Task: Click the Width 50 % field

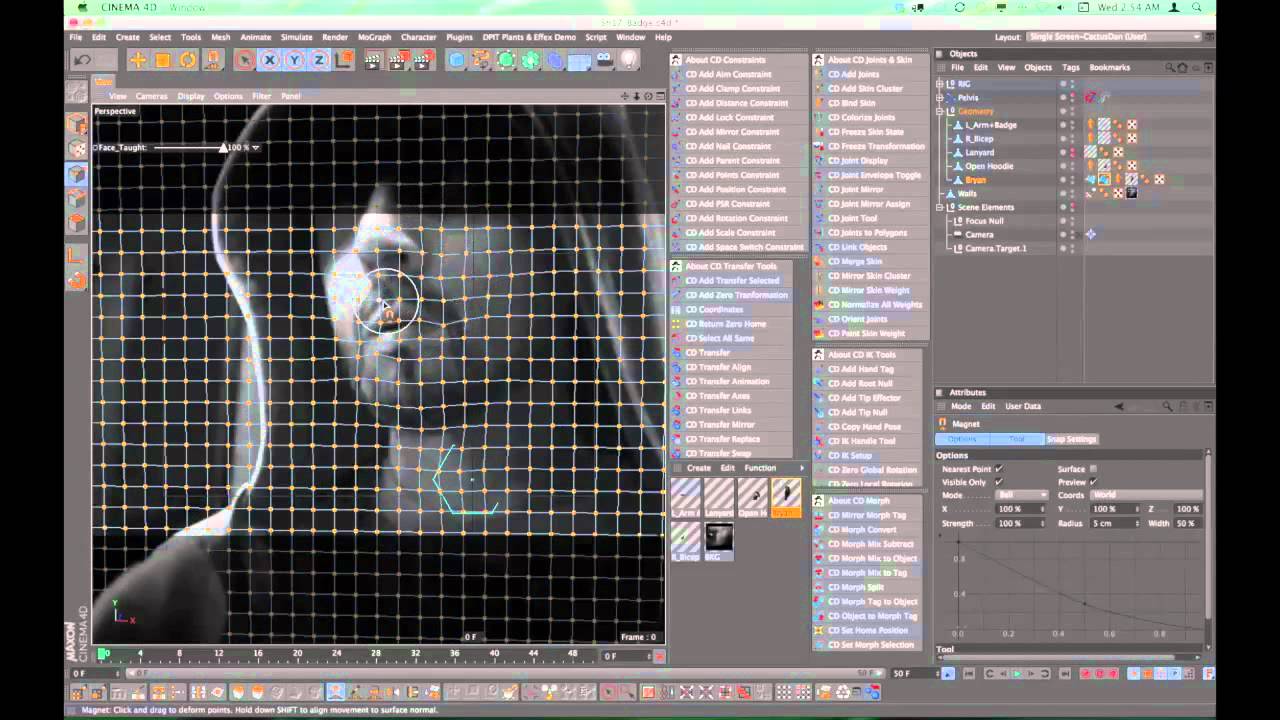Action: tap(1186, 523)
